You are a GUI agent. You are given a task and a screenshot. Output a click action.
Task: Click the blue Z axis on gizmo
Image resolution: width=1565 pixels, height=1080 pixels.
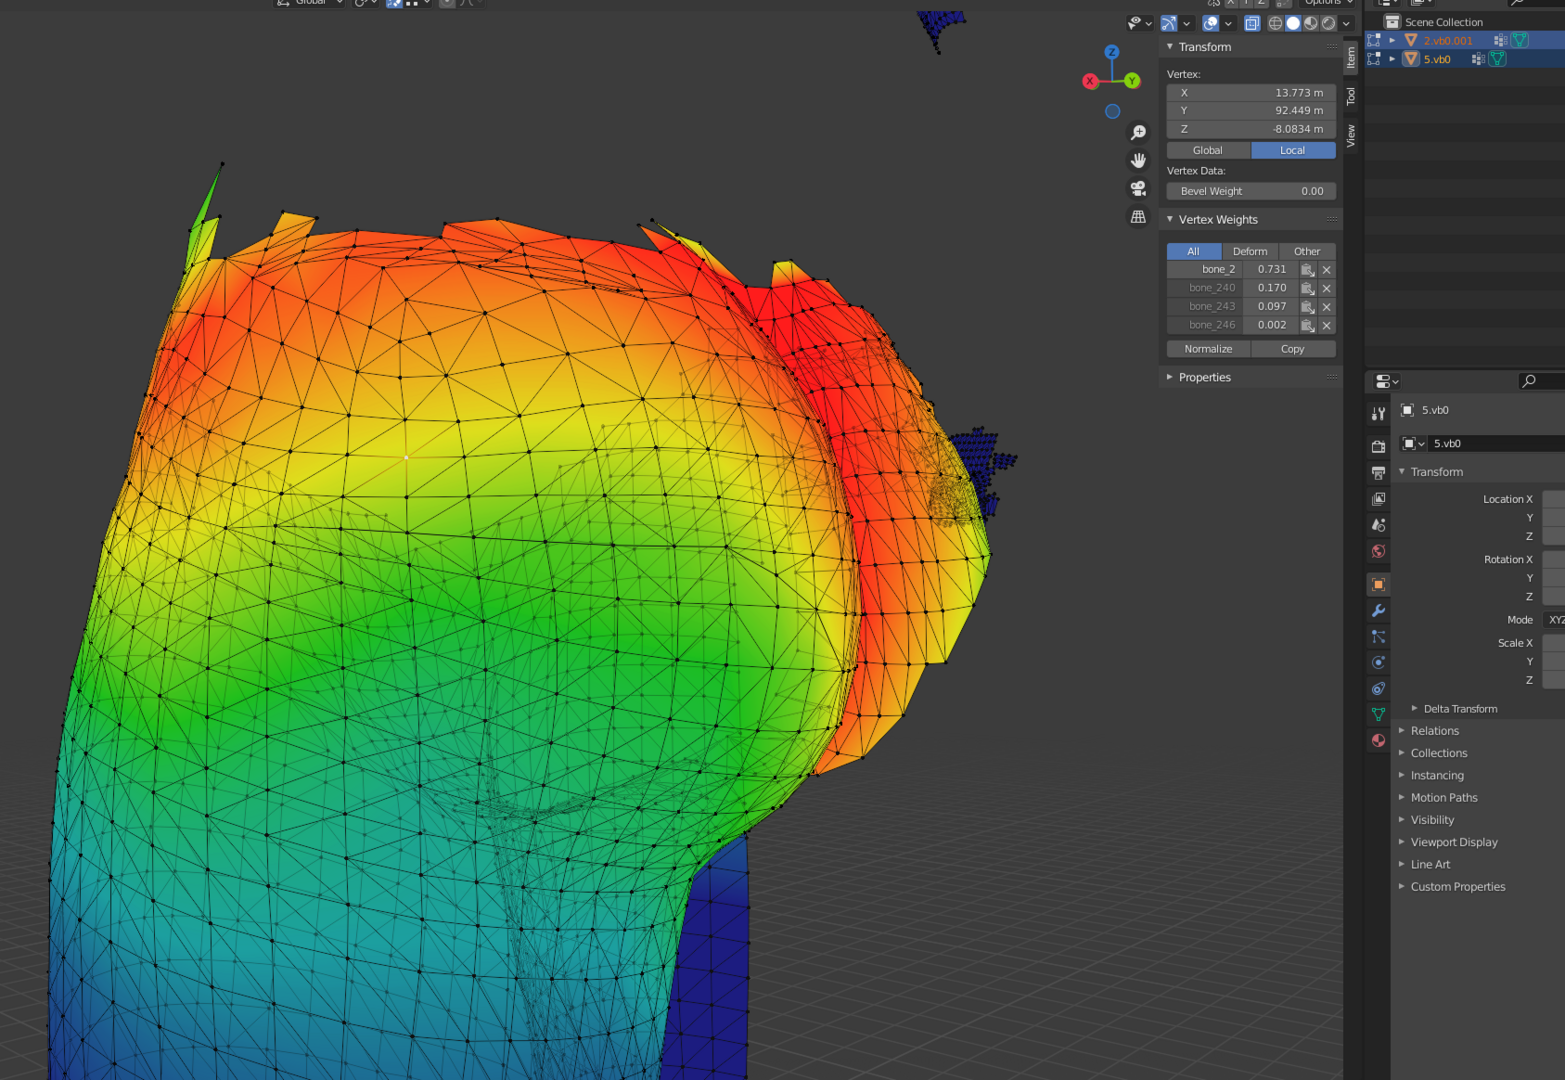pyautogui.click(x=1112, y=51)
